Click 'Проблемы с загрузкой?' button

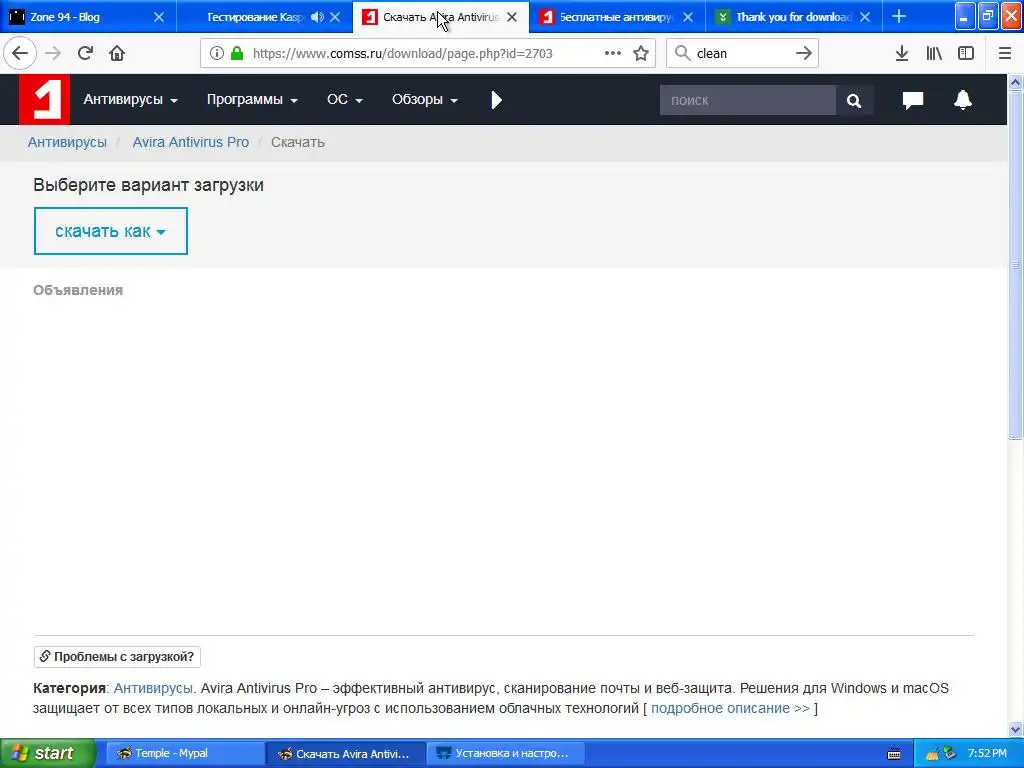click(117, 657)
